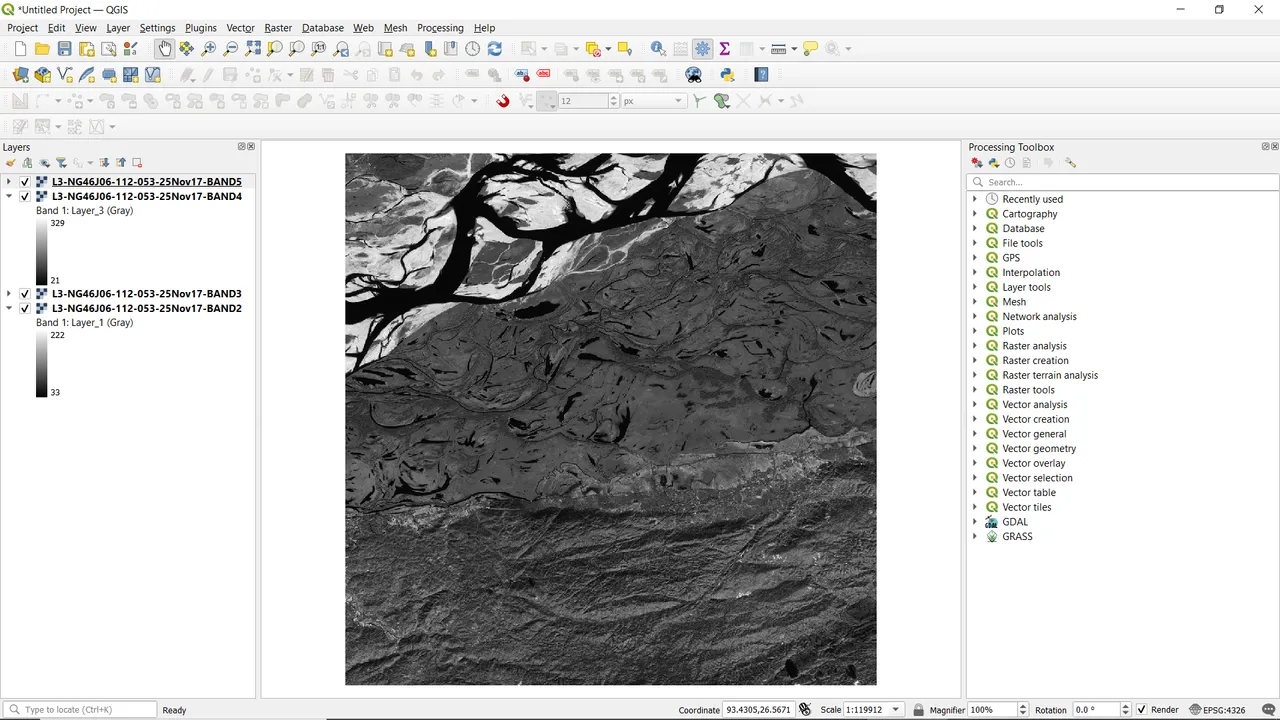Click Map Tips yellow speech bubble icon

[811, 48]
